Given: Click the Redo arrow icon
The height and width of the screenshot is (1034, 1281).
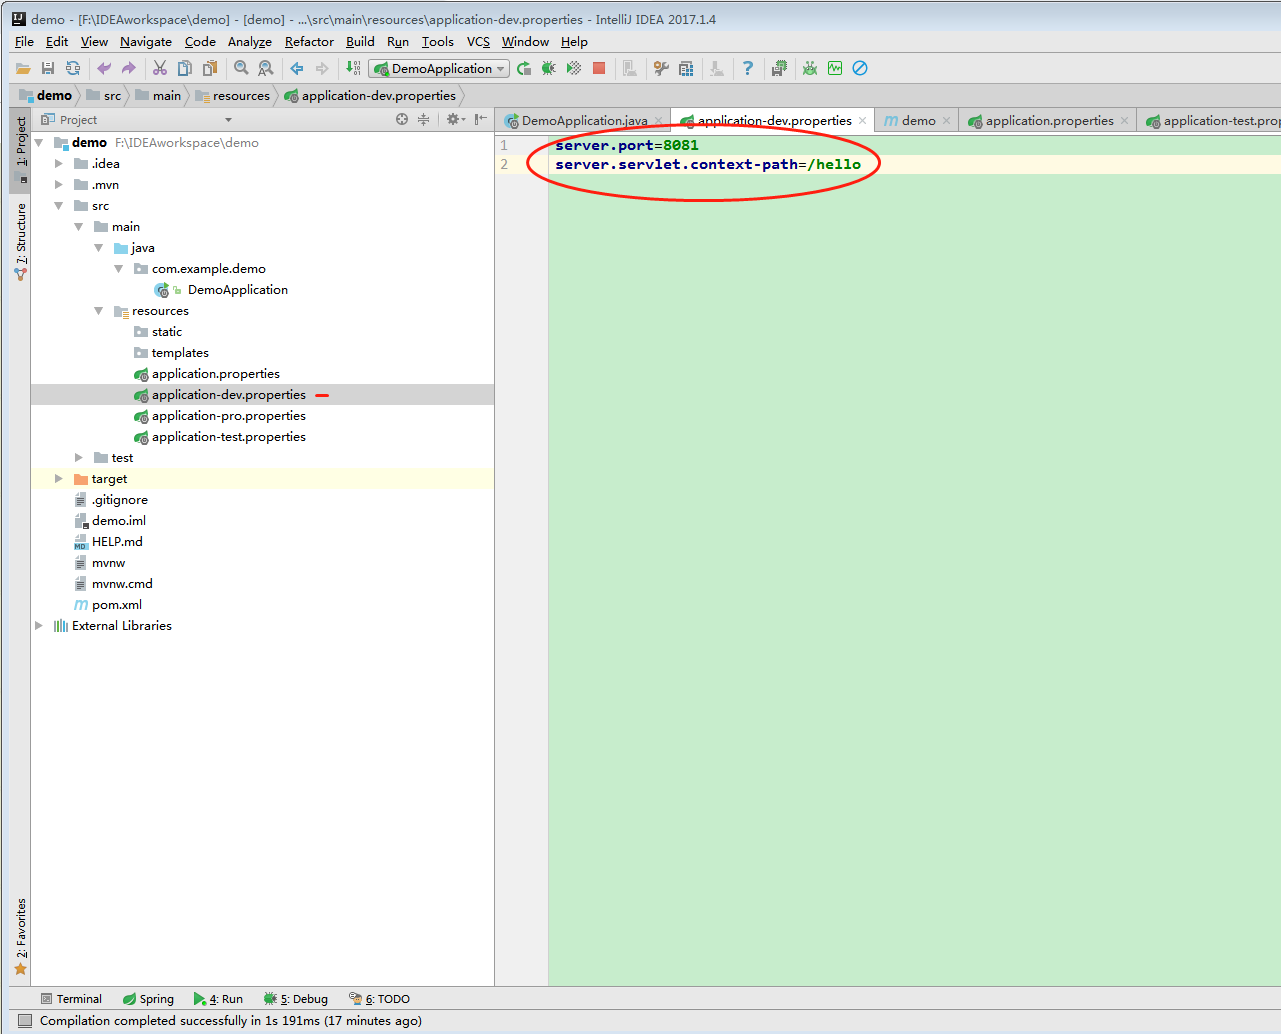Looking at the screenshot, I should (129, 69).
